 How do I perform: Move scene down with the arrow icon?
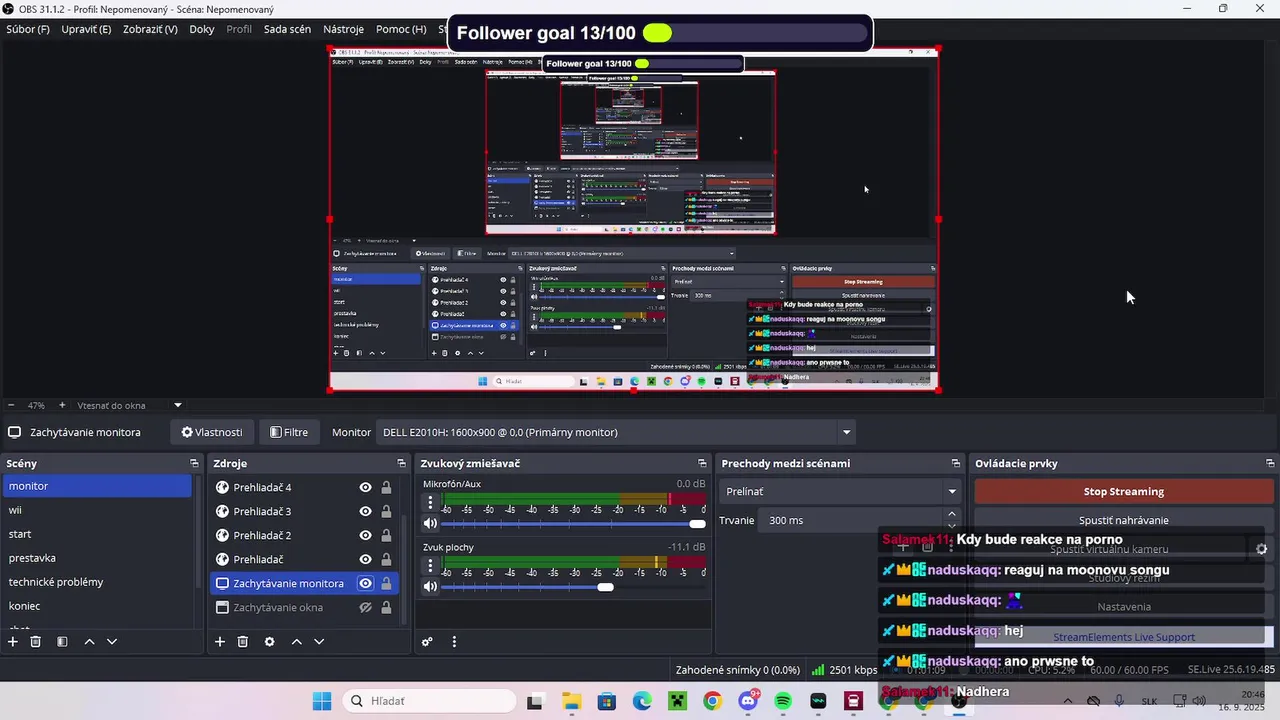click(x=112, y=641)
